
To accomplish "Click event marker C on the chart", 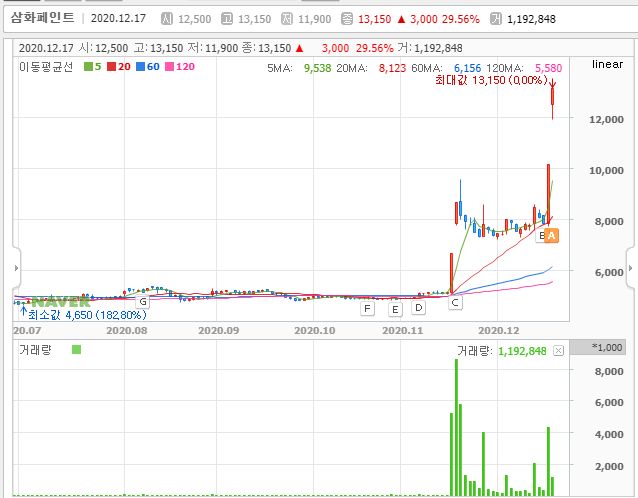I will click(x=455, y=303).
